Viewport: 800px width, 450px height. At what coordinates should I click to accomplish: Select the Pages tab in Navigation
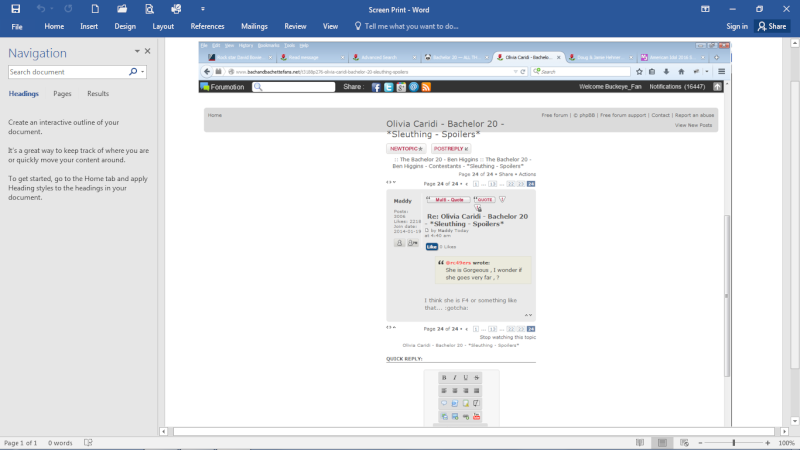62,94
